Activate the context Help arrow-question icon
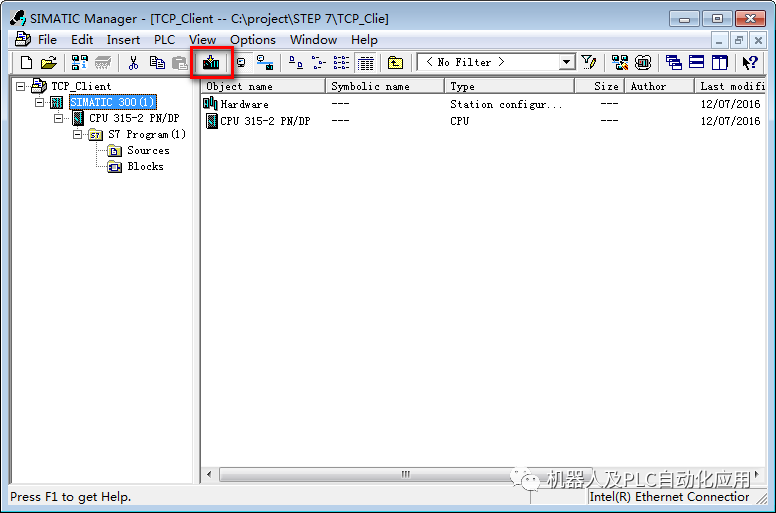This screenshot has height=513, width=776. [x=750, y=62]
